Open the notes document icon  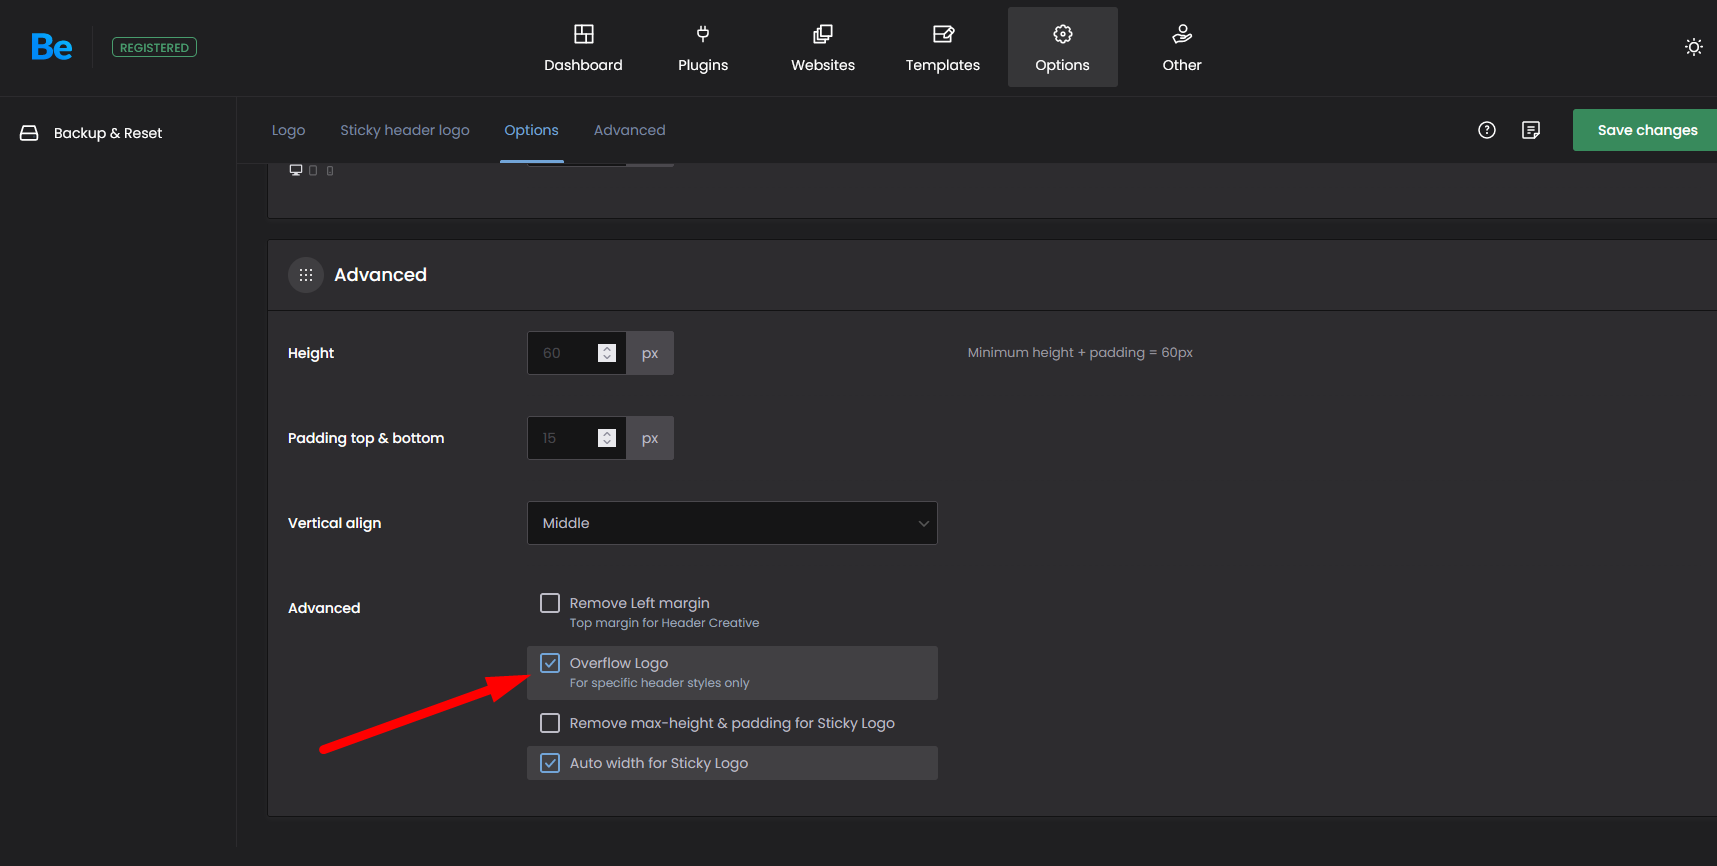click(1531, 130)
